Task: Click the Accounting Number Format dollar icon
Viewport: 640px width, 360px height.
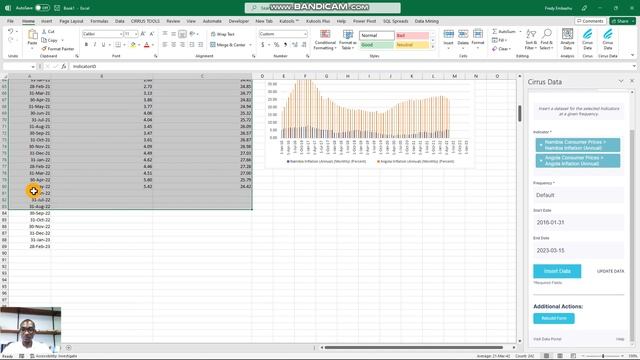Action: 262,44
